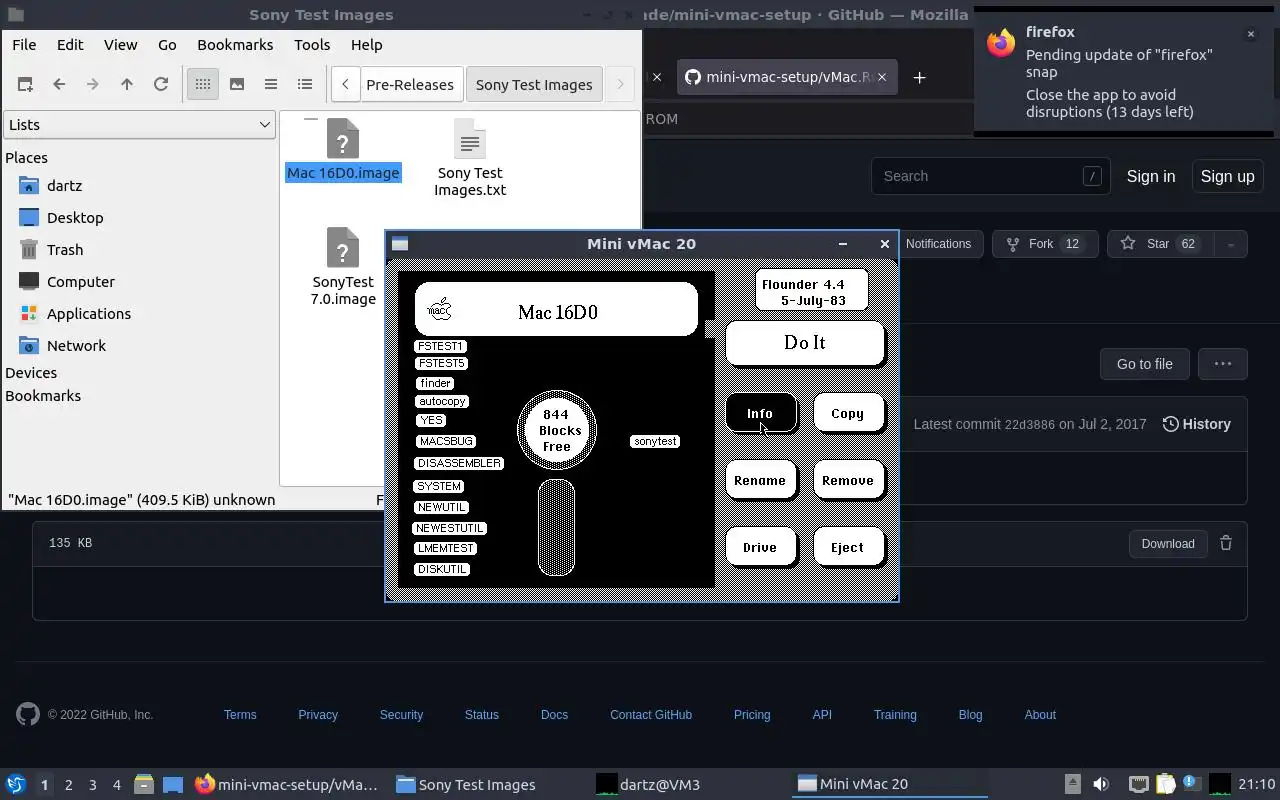Select FSTEST5 file in Flounder list
This screenshot has height=800, width=1280.
(441, 363)
